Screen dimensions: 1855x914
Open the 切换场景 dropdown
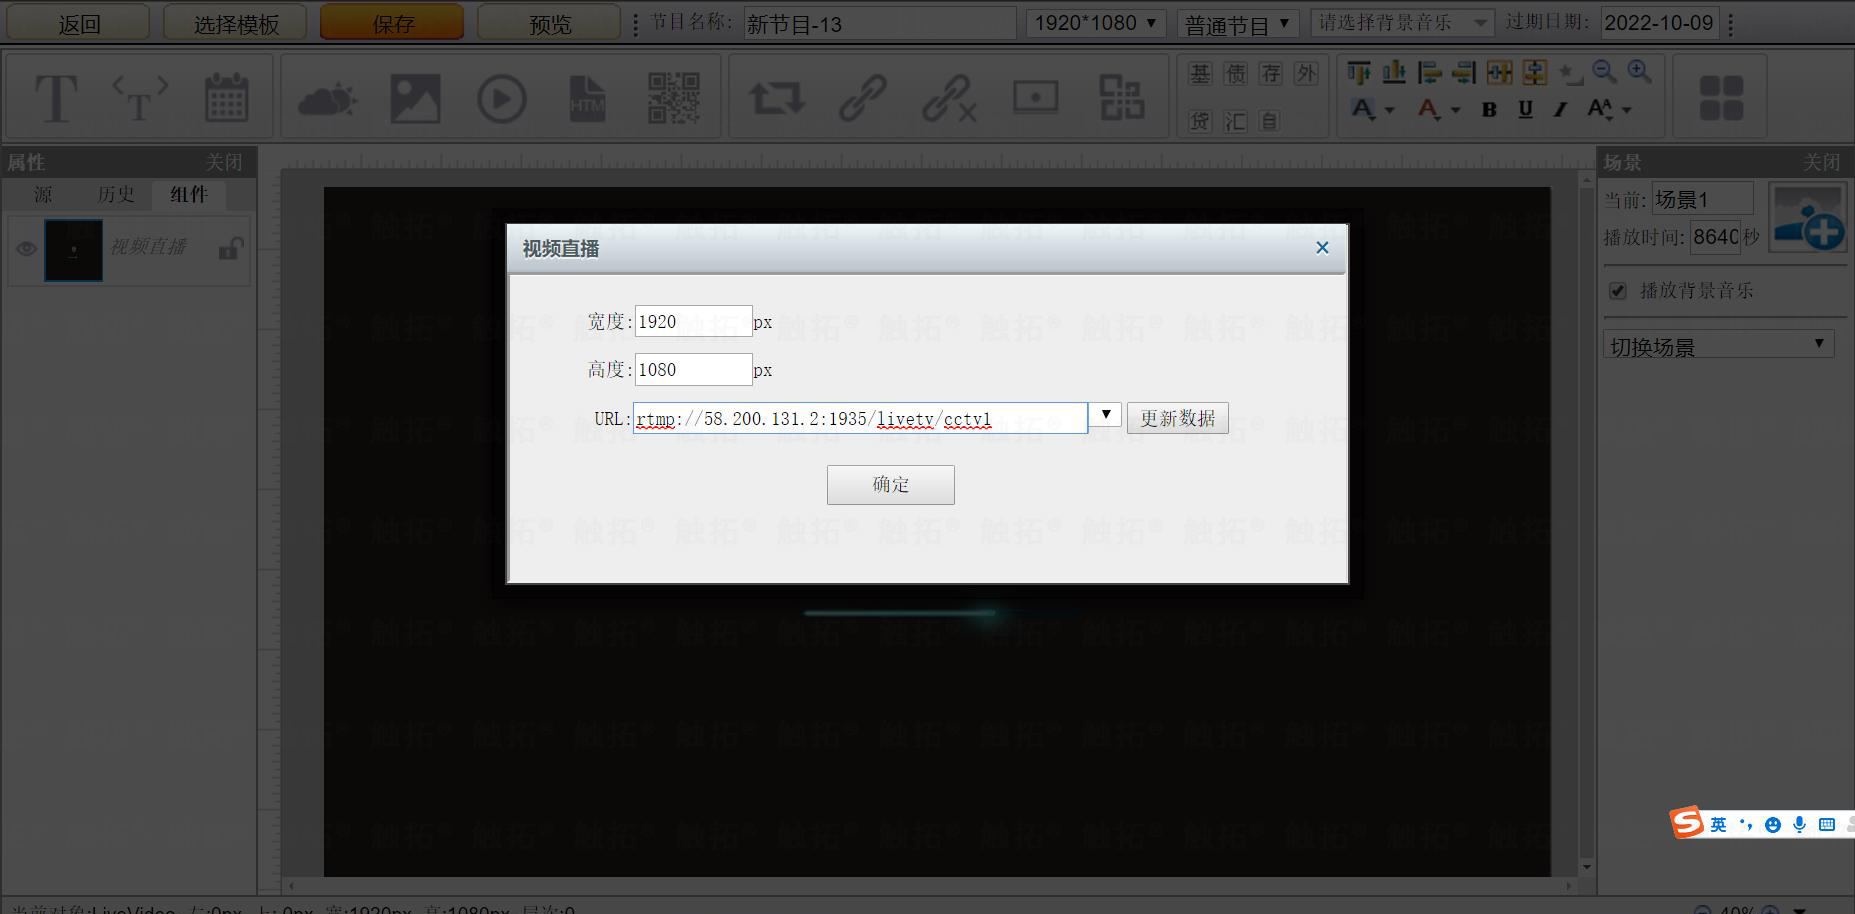pos(1718,346)
